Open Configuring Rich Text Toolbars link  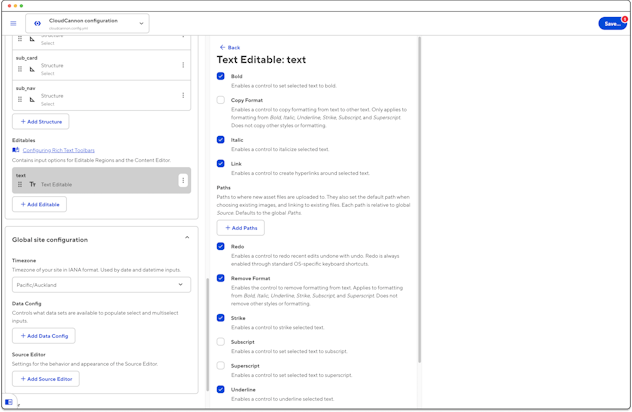[58, 150]
